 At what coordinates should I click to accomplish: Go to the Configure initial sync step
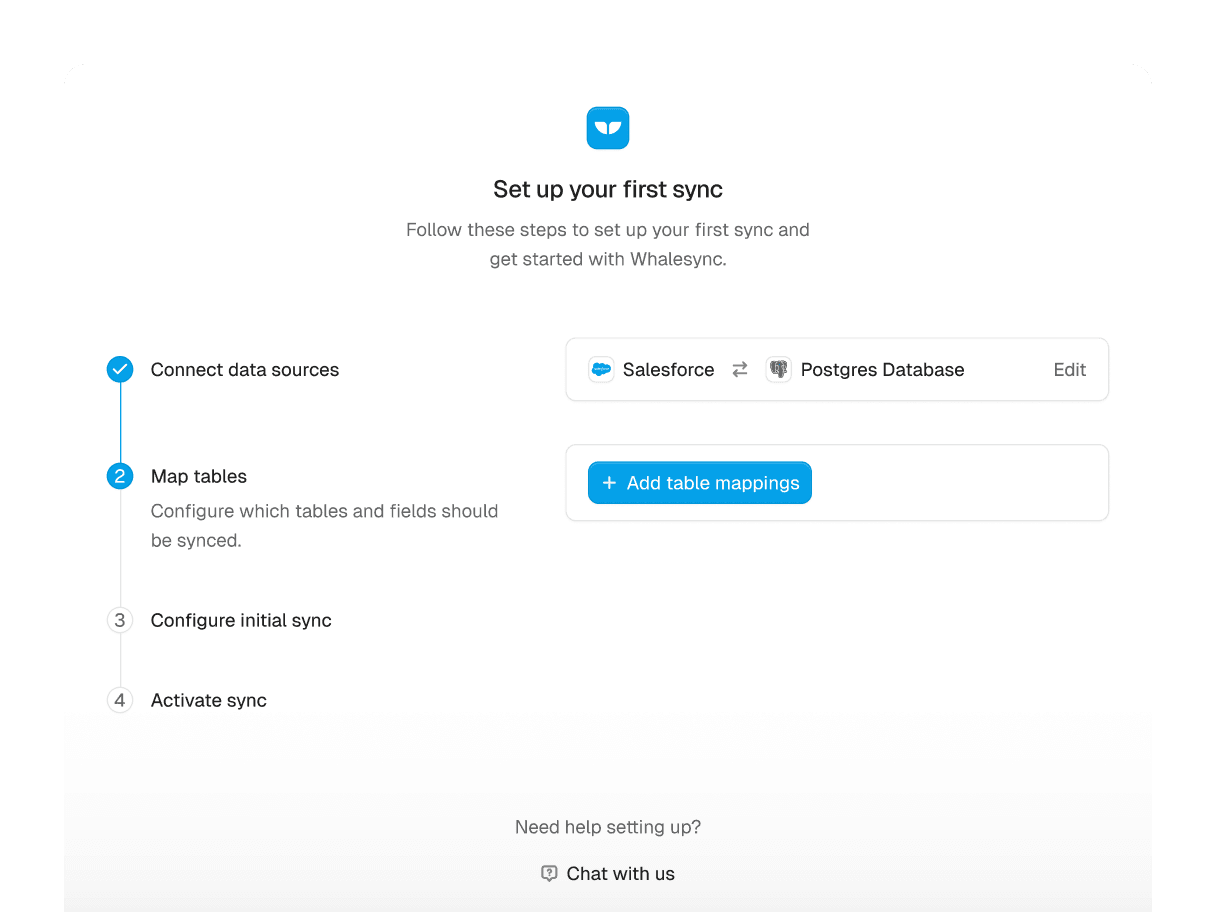point(241,621)
